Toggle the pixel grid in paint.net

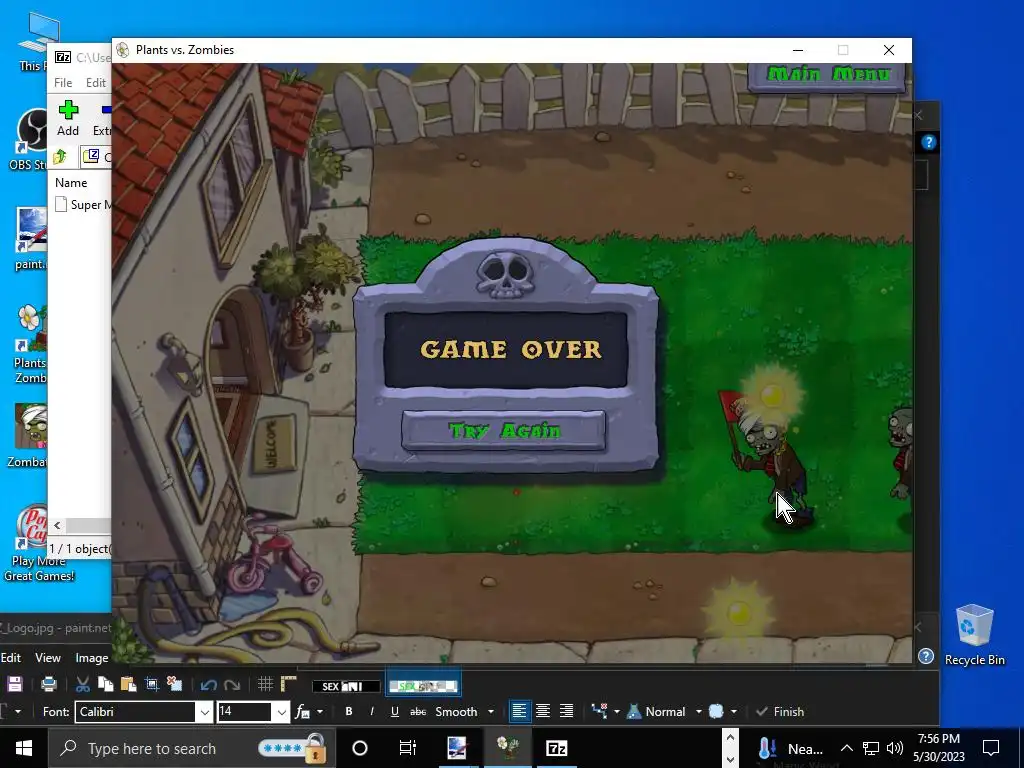264,684
